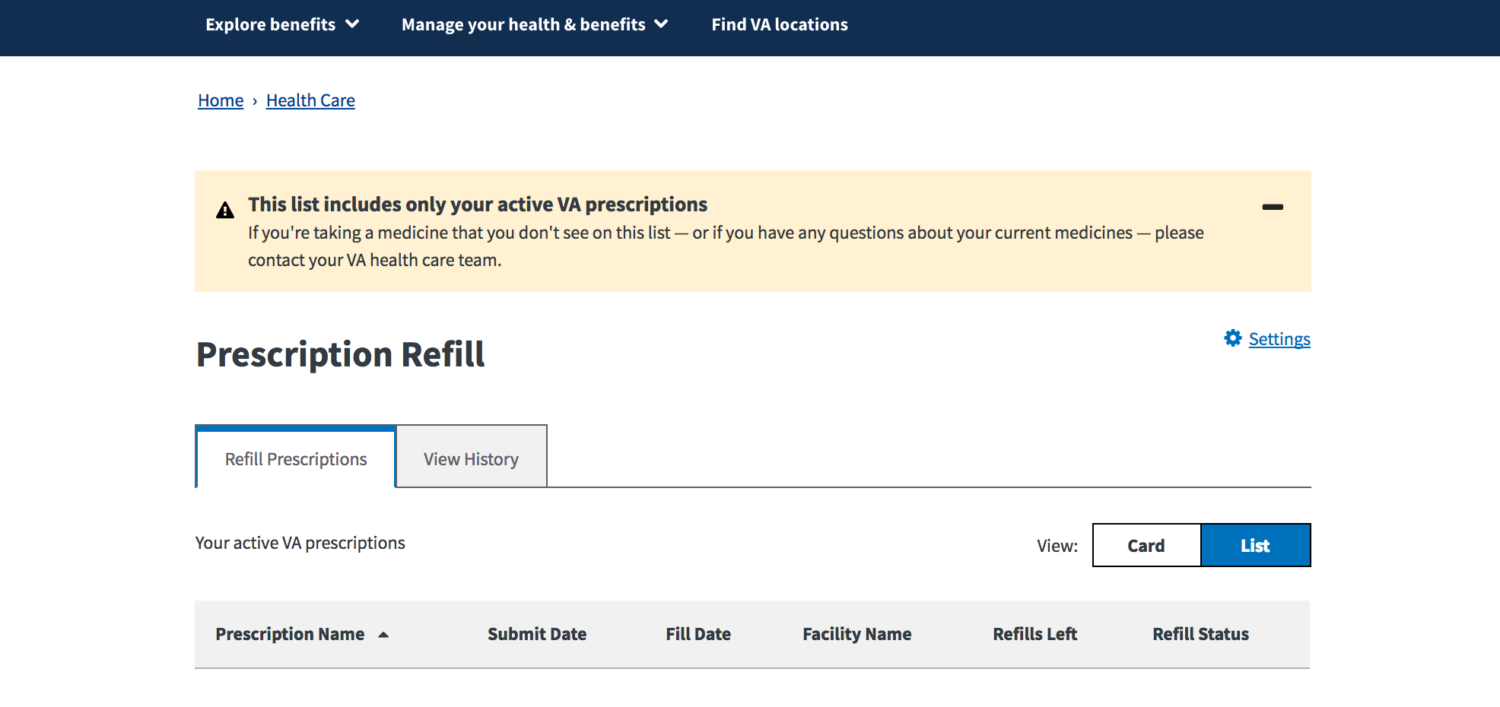
Task: Sort the list by Refills Left
Action: coord(1034,634)
